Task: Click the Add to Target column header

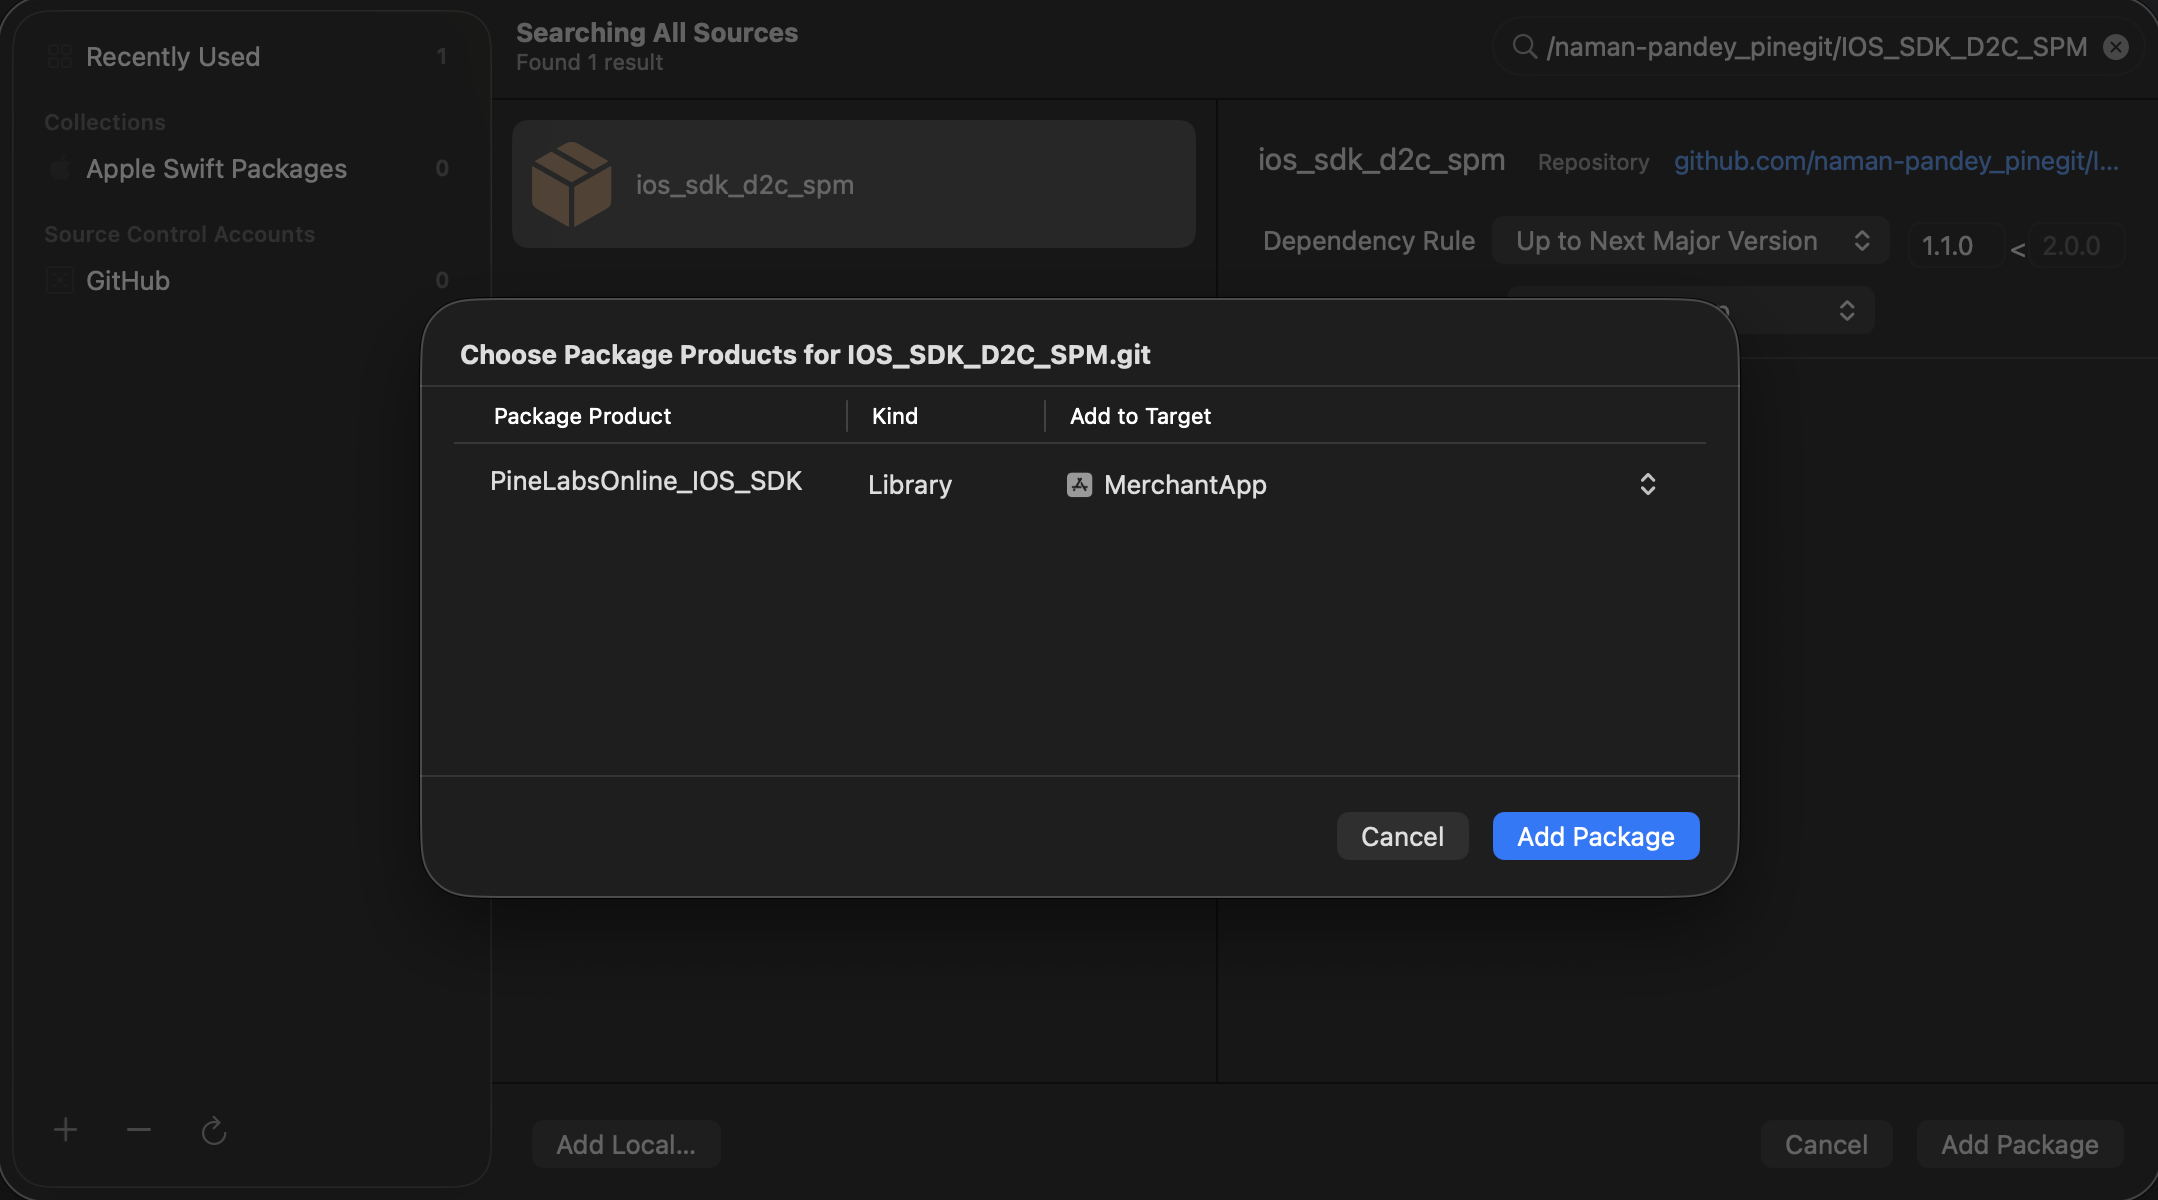Action: click(1140, 416)
